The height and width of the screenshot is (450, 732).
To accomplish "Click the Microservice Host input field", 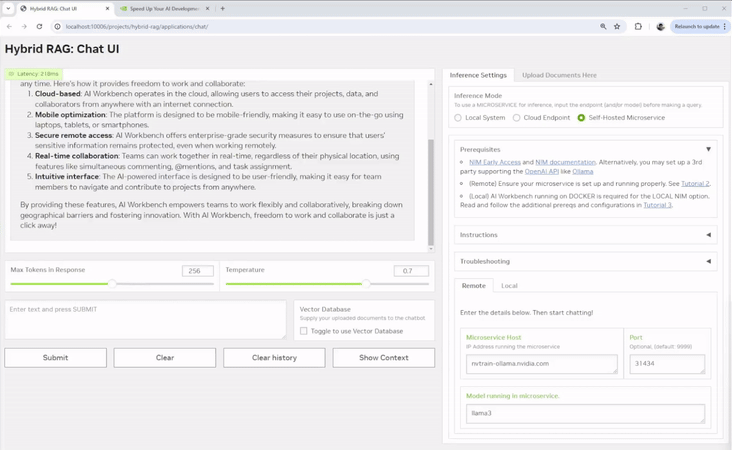I will [542, 364].
